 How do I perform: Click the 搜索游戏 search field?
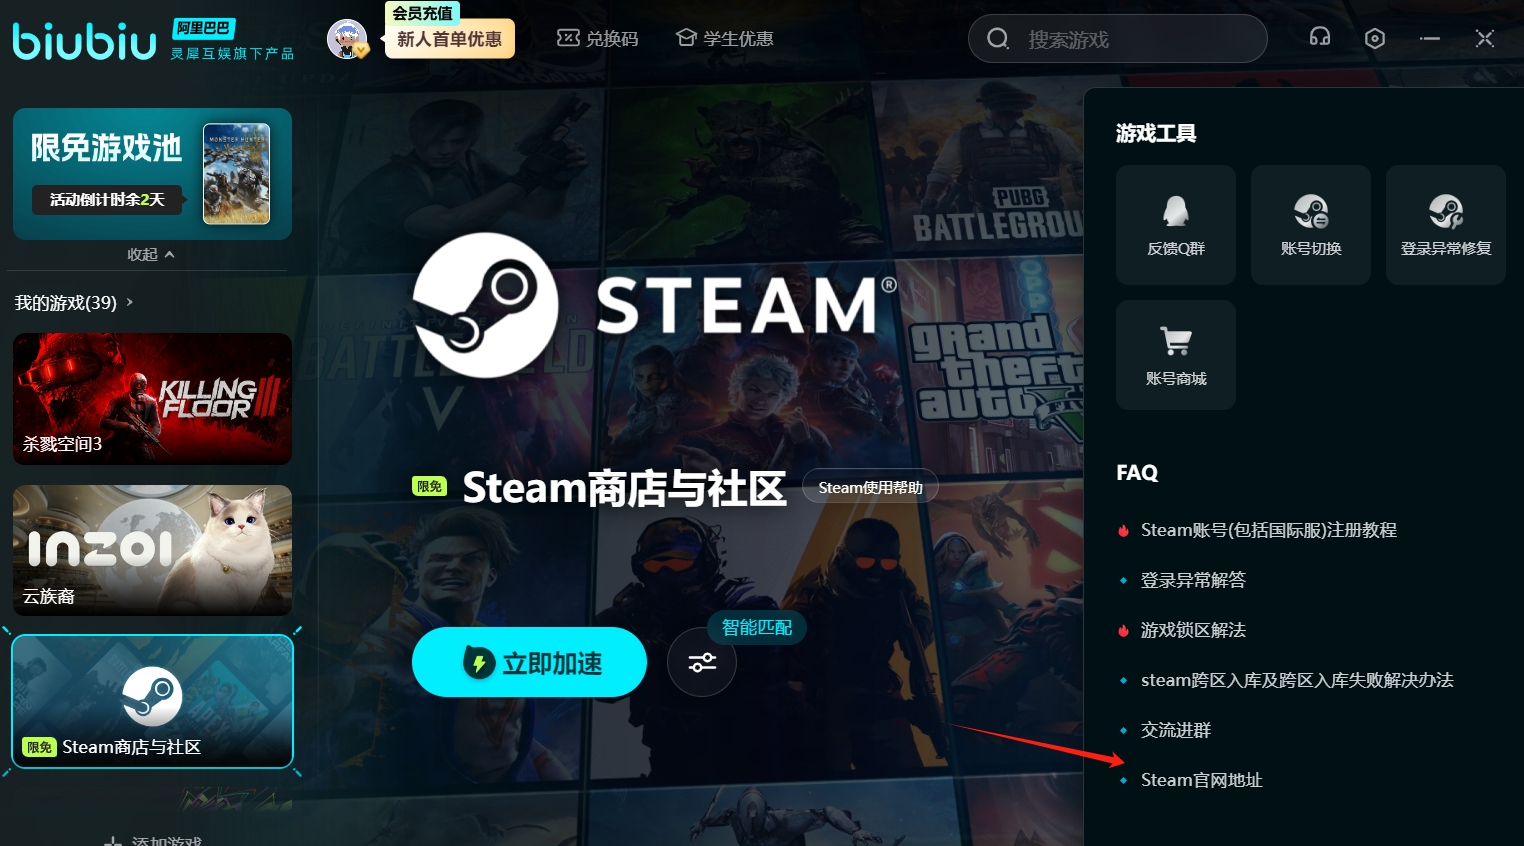pos(1118,39)
